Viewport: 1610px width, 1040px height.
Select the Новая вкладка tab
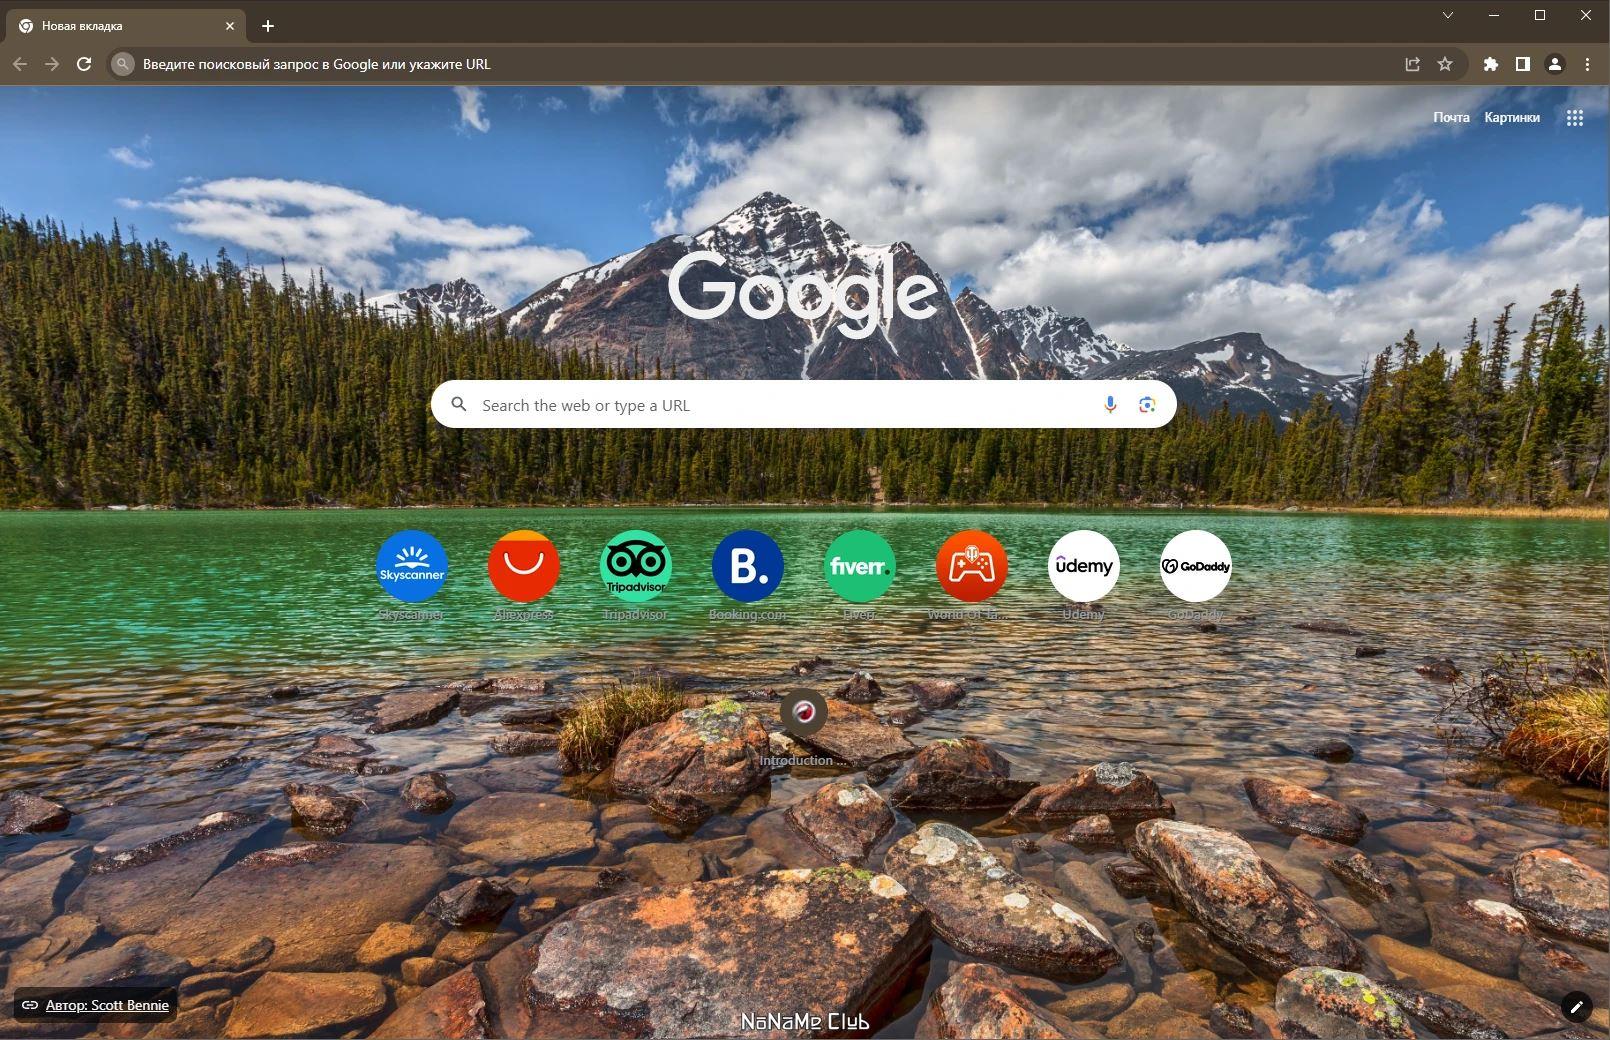pyautogui.click(x=127, y=26)
